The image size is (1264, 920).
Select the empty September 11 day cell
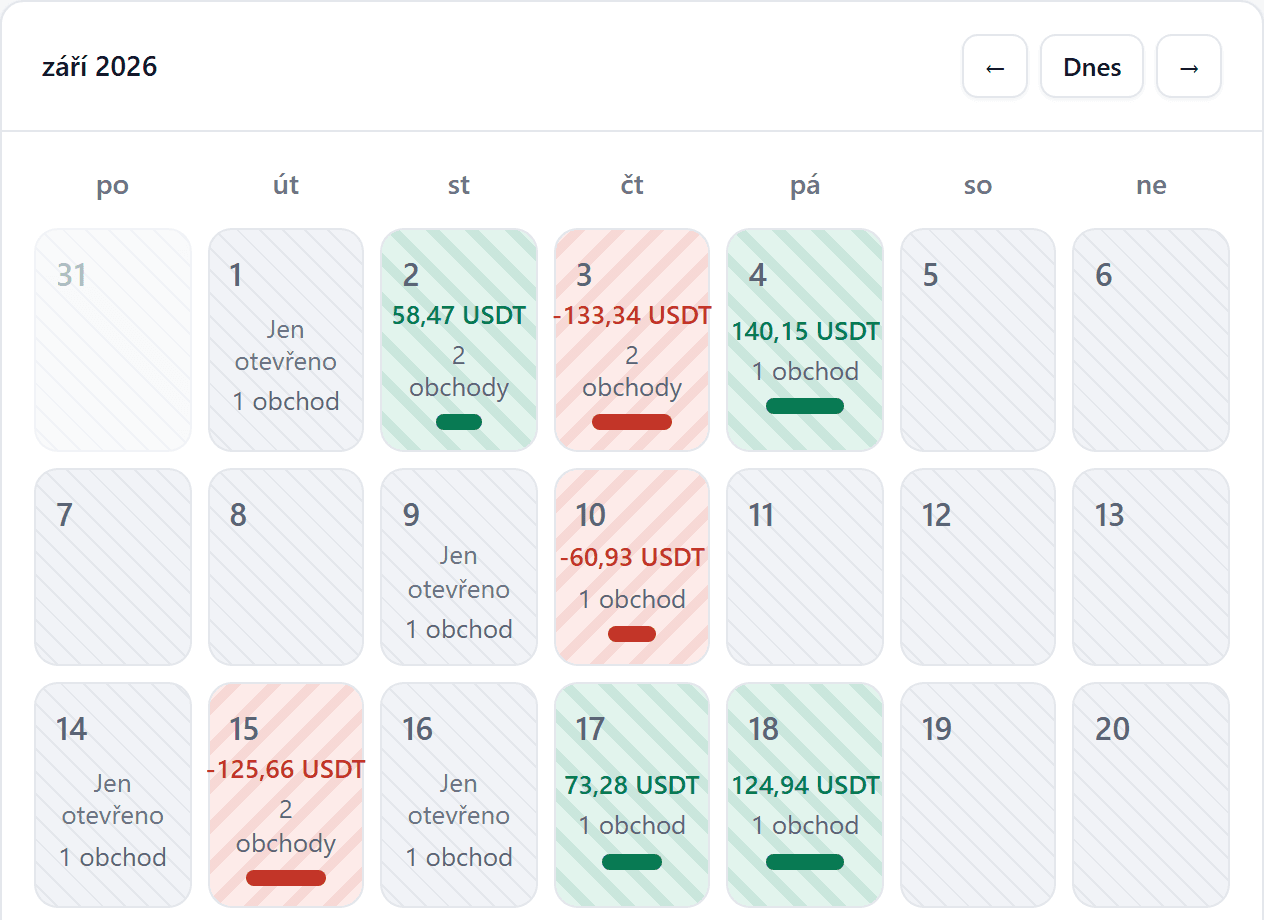pyautogui.click(x=805, y=567)
